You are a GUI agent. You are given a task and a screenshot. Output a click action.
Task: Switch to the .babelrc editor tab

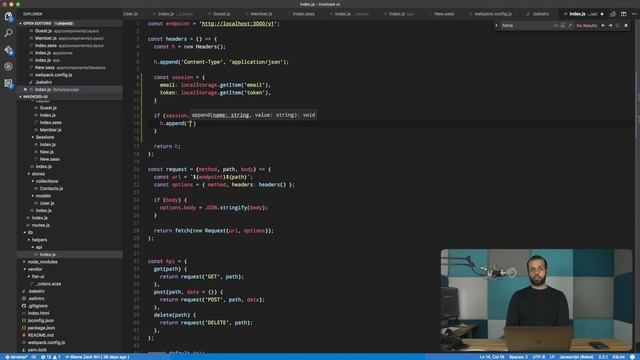coord(540,14)
